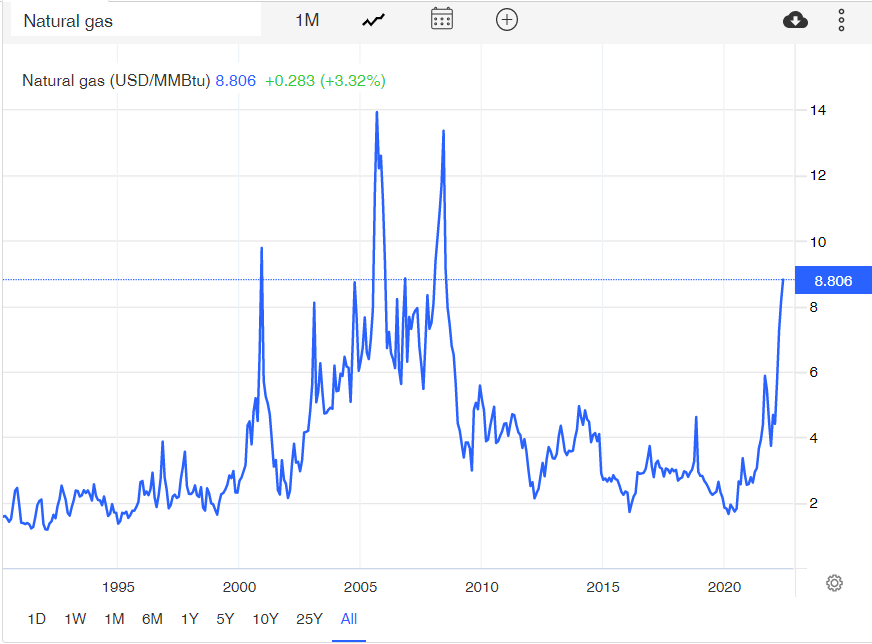
Task: Click the download chart icon
Action: (x=795, y=19)
